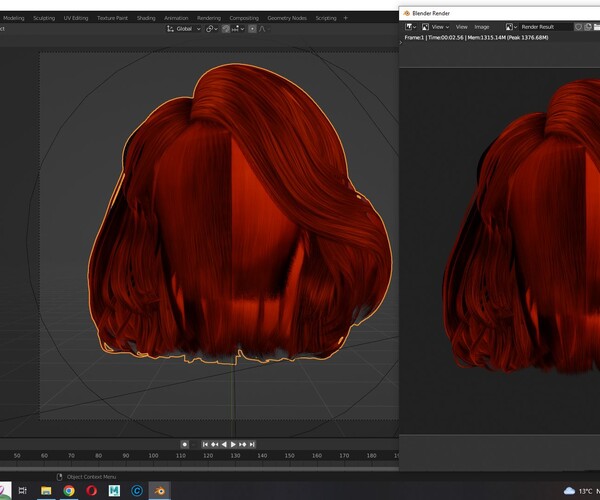Click the Blender logo in Render window title
Screen dimensions: 600x500
coord(406,13)
